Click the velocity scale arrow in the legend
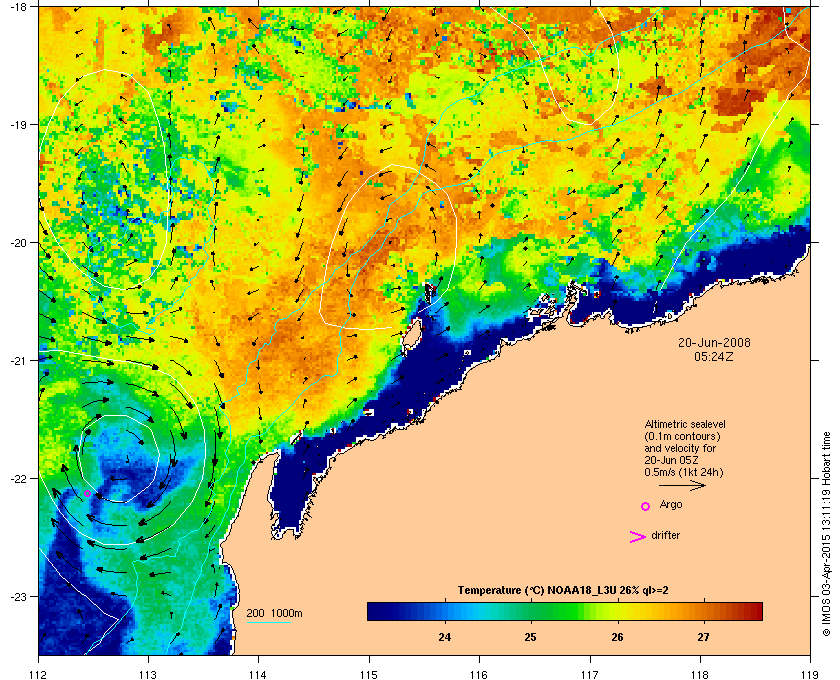The height and width of the screenshot is (680, 840). (x=682, y=486)
